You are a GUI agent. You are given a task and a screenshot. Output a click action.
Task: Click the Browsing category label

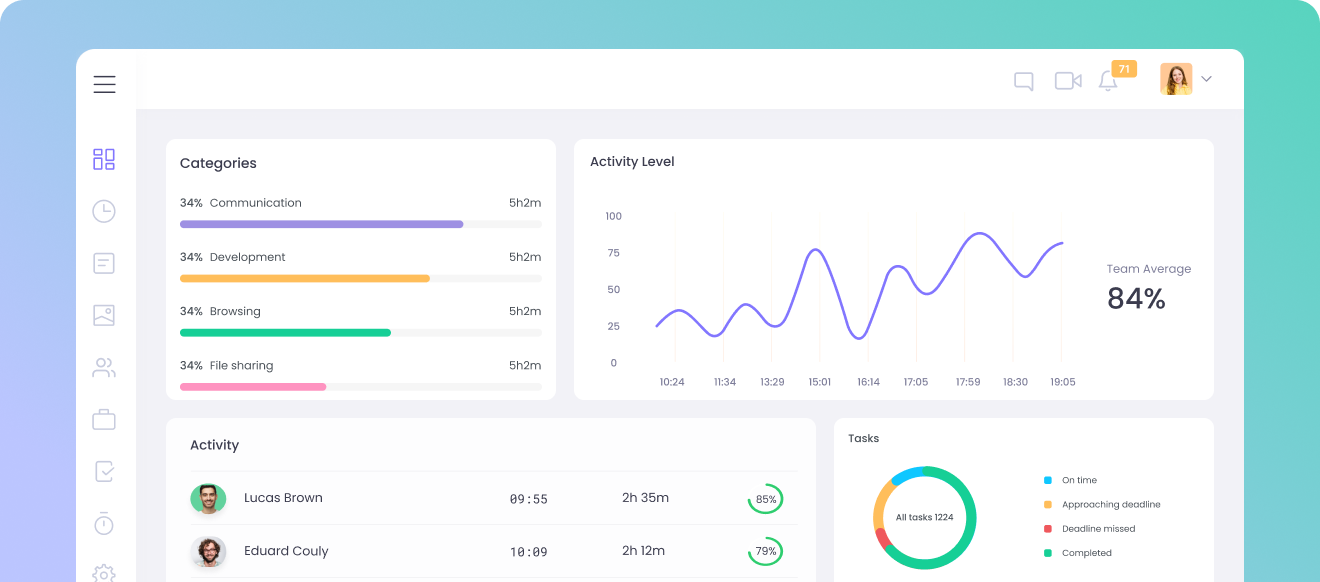(235, 311)
